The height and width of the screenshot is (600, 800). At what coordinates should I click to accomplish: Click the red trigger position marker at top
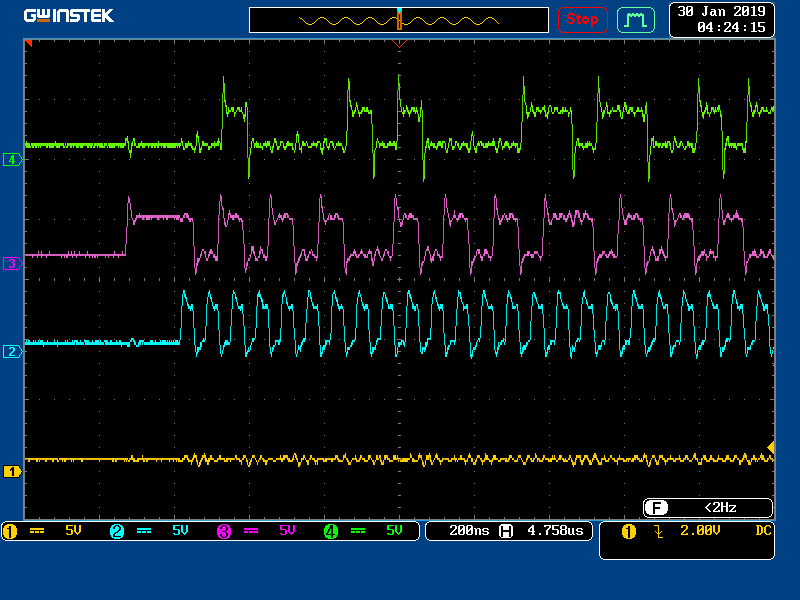(x=399, y=44)
